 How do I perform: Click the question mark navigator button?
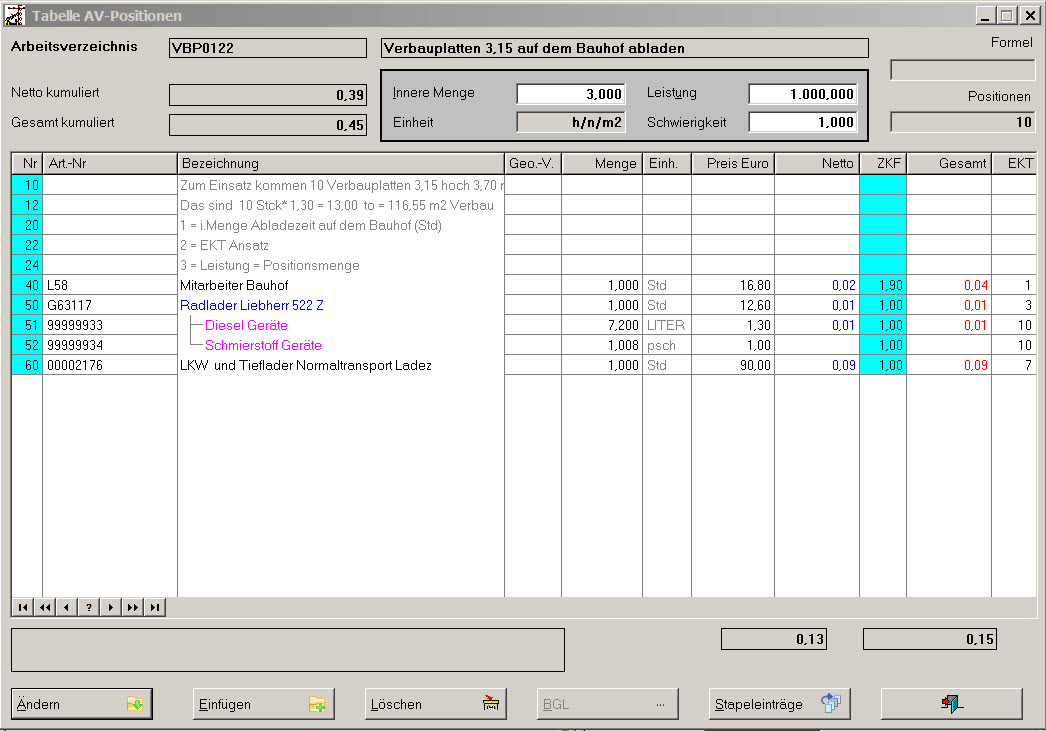[88, 607]
